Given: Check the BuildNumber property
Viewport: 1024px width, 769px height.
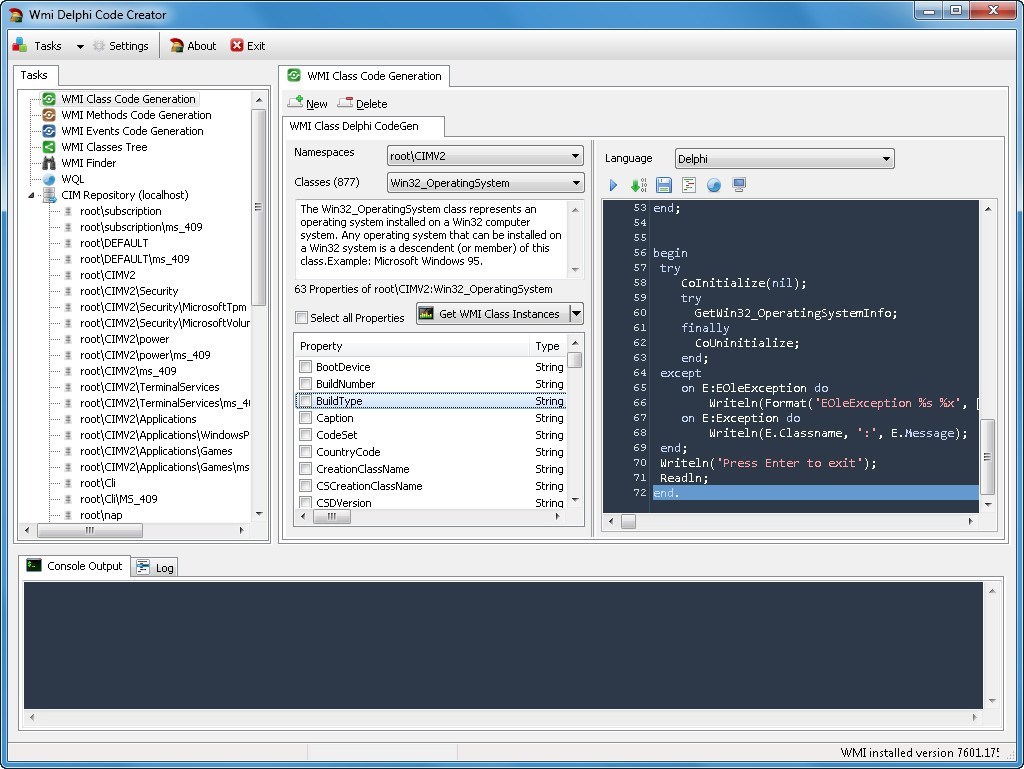Looking at the screenshot, I should [x=305, y=383].
